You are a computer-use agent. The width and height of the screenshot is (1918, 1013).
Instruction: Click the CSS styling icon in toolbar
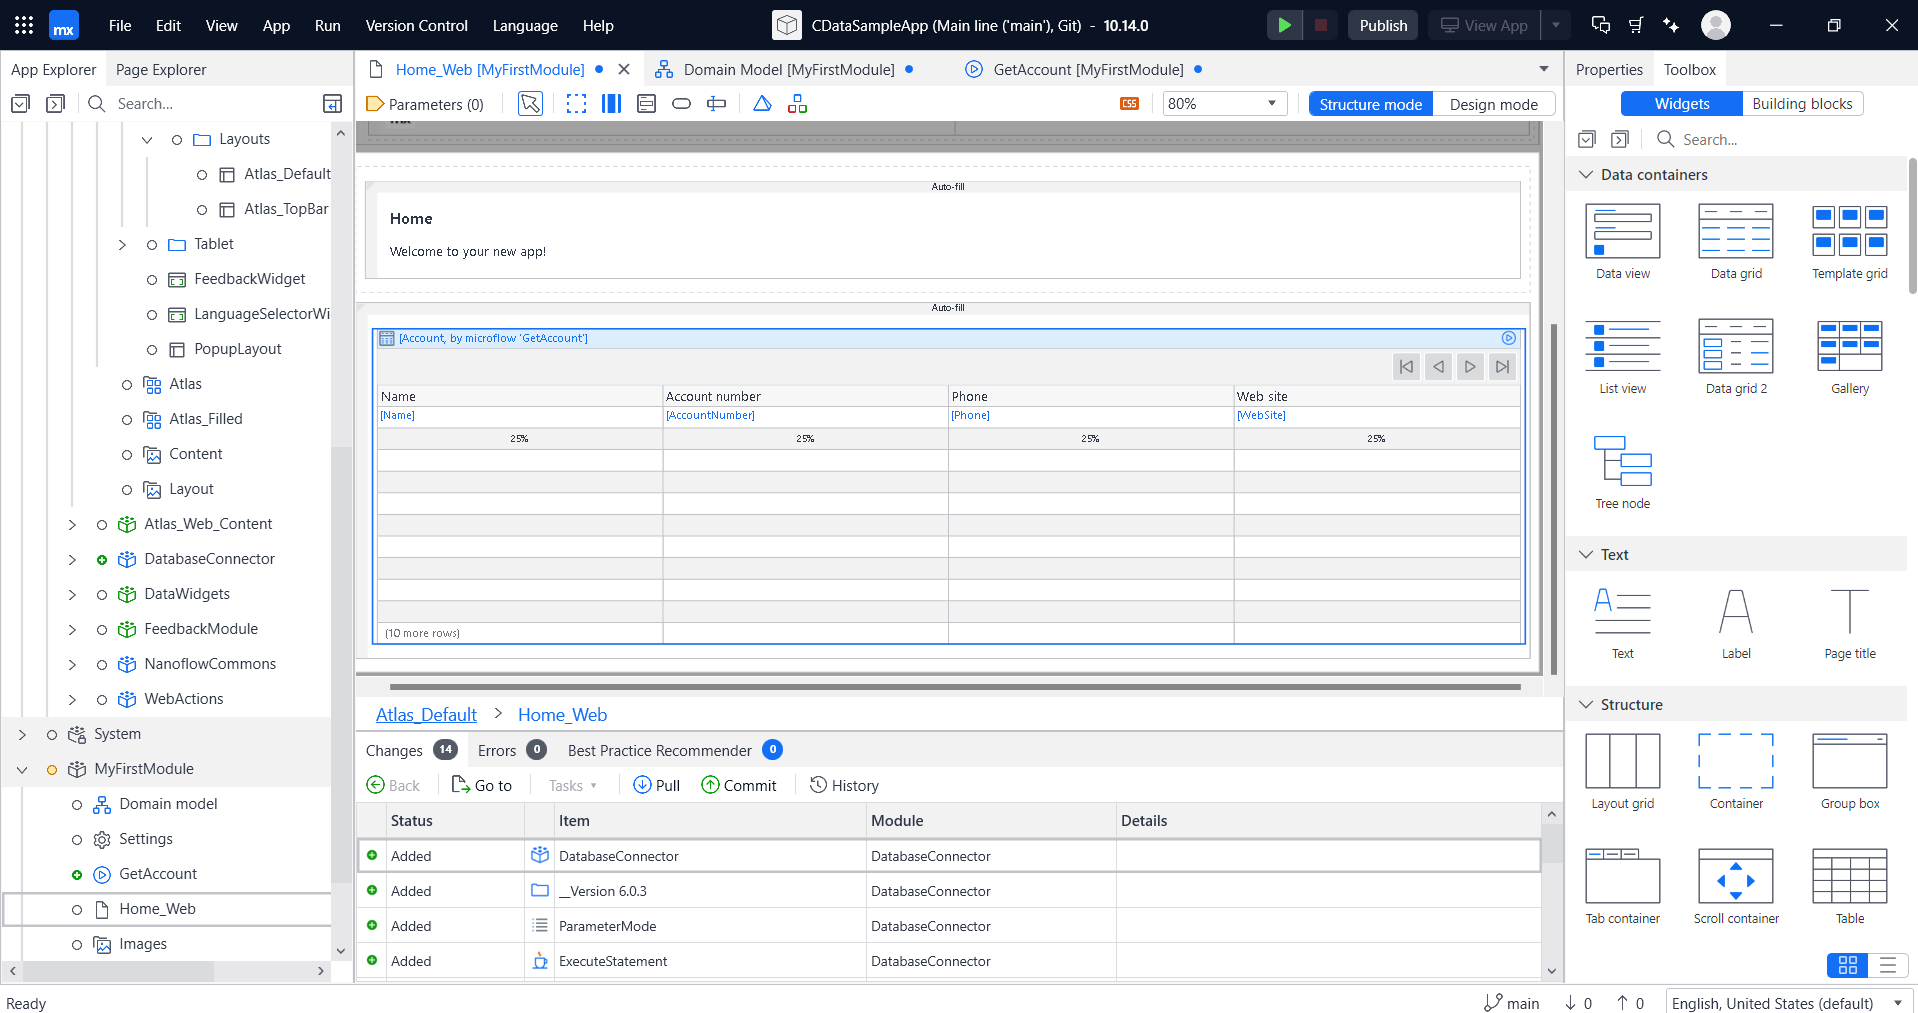tap(1129, 104)
